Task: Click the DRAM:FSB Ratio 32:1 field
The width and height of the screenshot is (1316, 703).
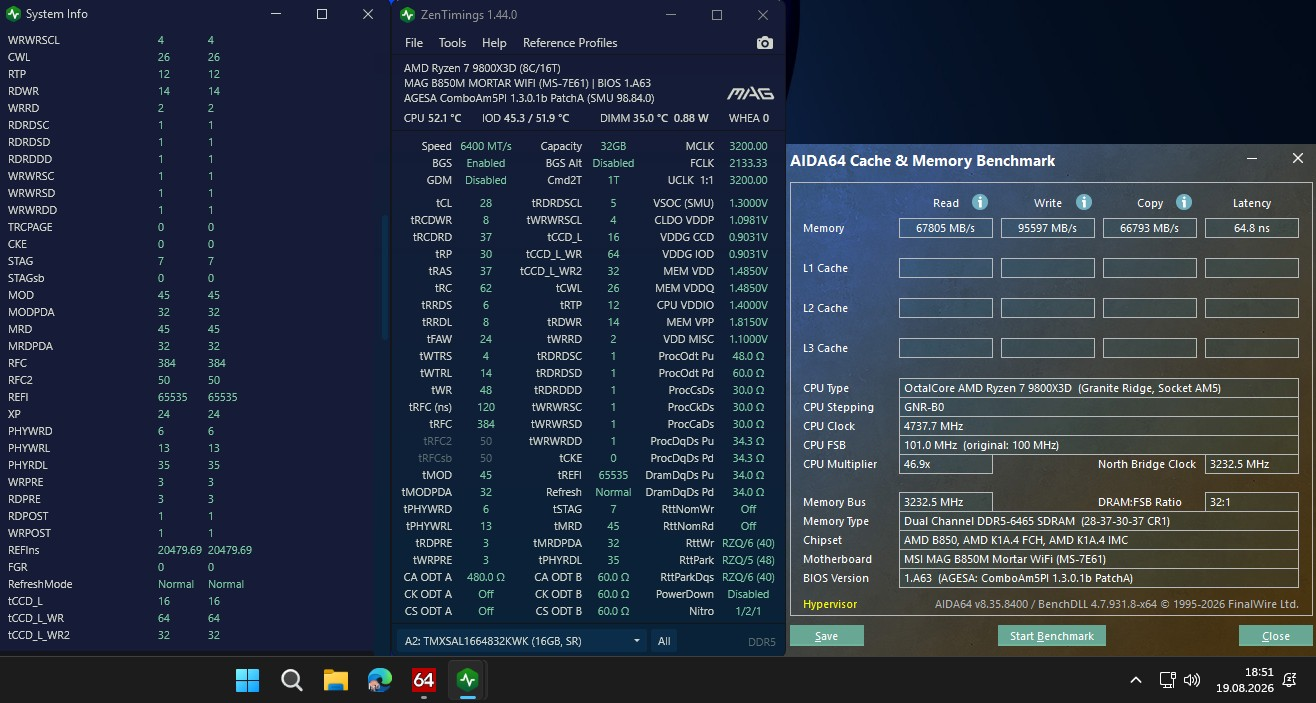Action: click(x=1252, y=502)
